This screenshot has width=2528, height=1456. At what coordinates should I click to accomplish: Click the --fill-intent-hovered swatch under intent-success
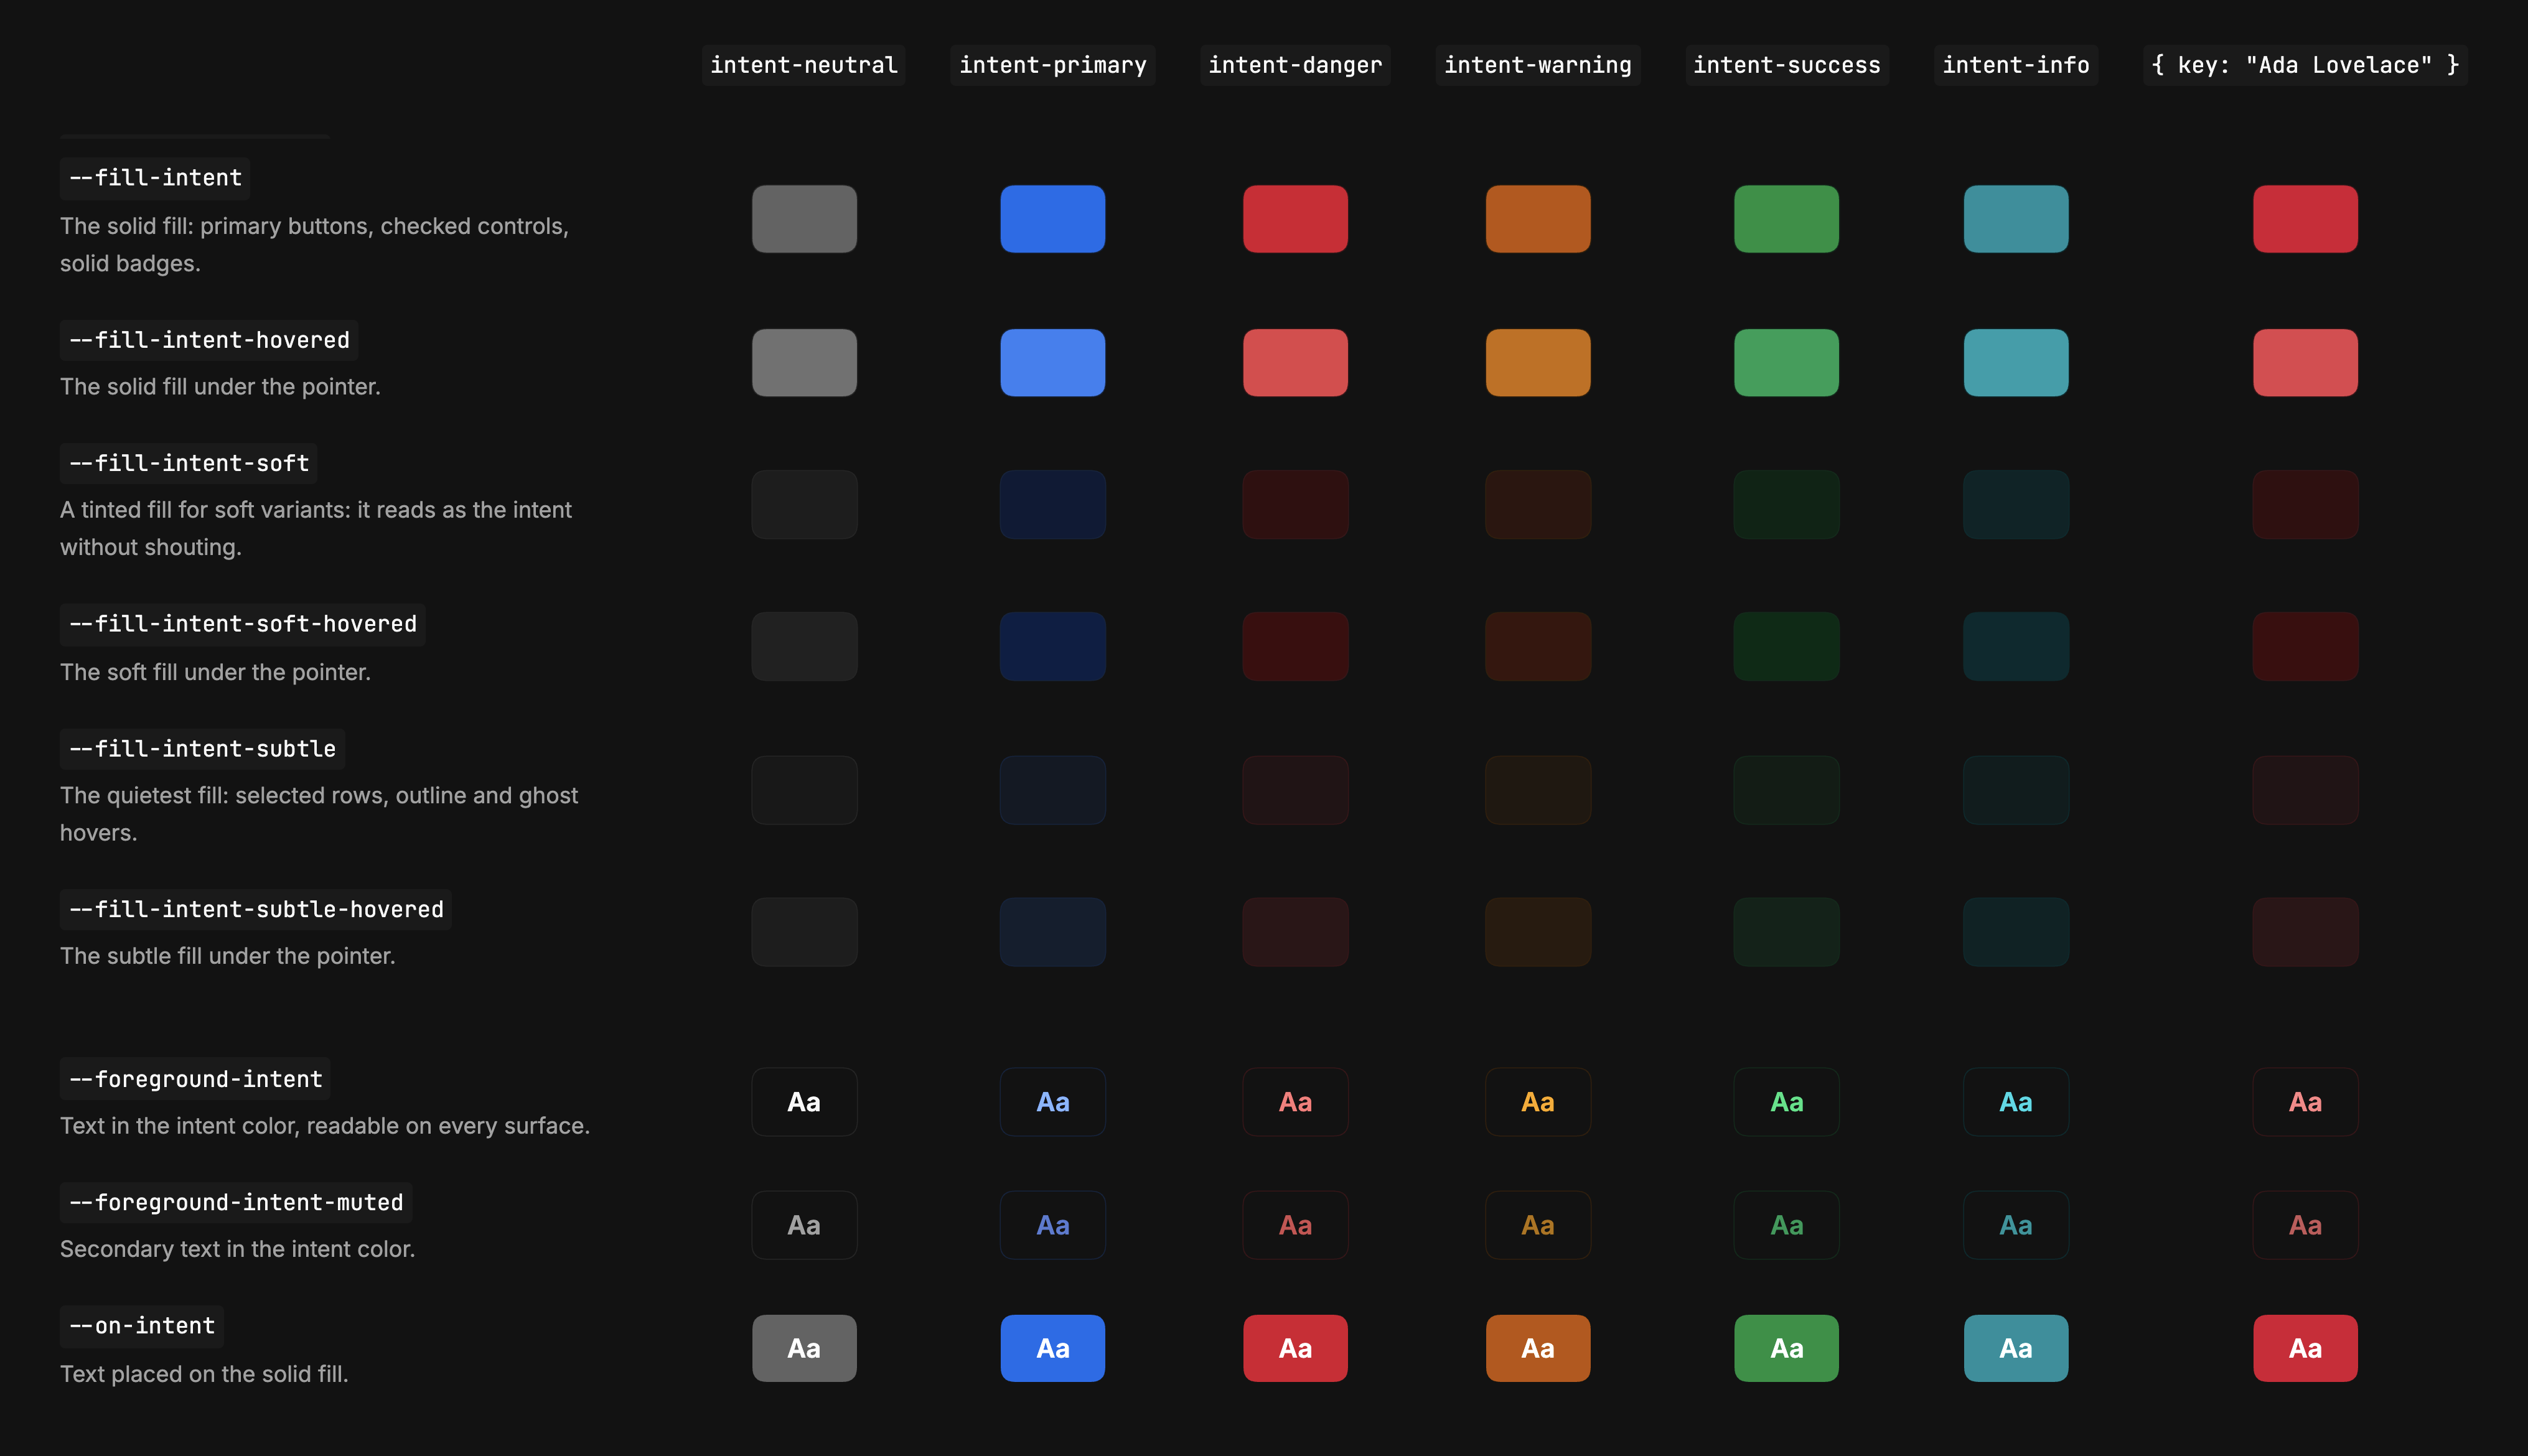1787,363
